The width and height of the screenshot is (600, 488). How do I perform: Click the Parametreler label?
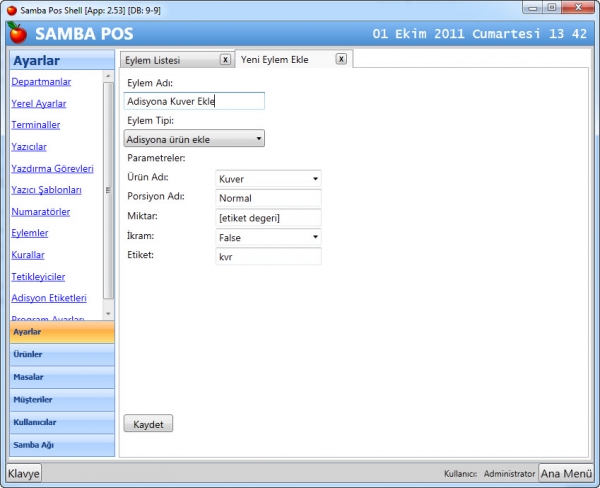pos(156,158)
